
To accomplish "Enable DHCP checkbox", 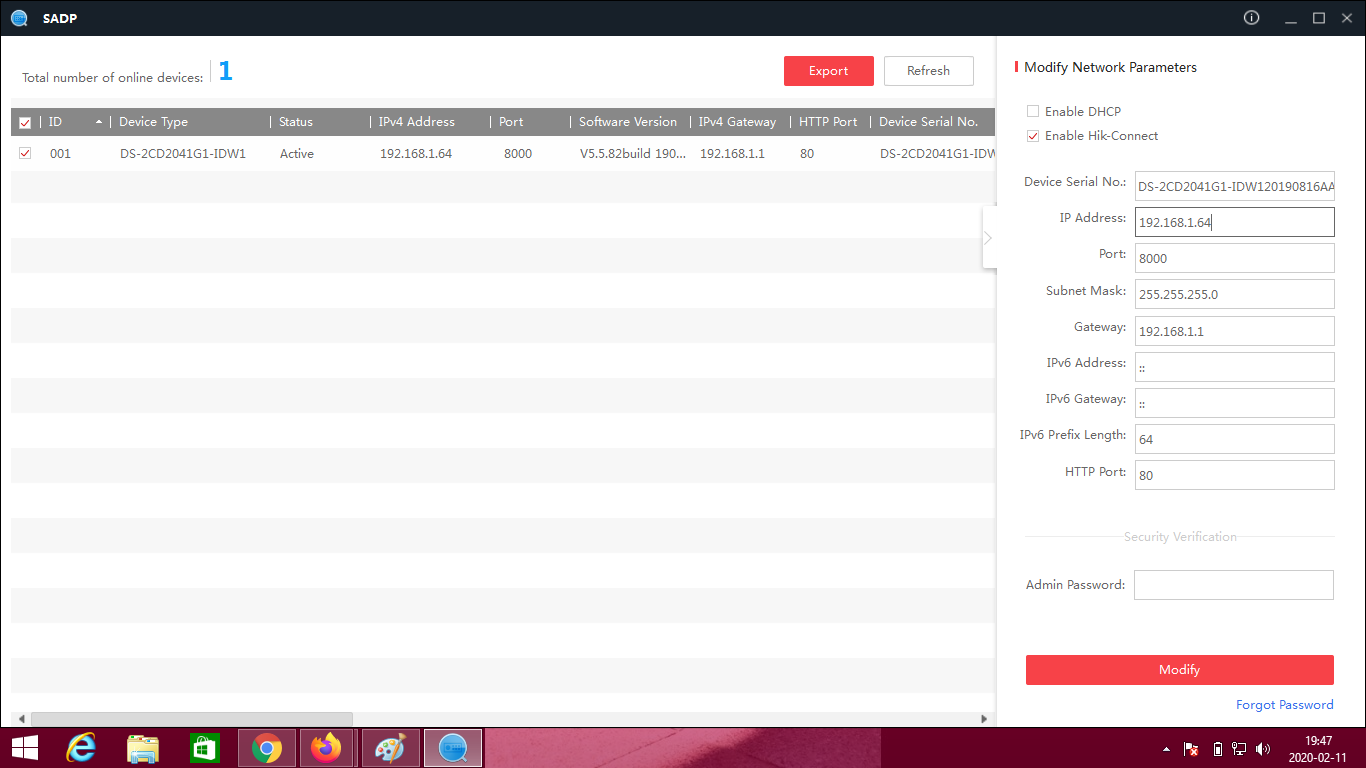I will (1033, 111).
